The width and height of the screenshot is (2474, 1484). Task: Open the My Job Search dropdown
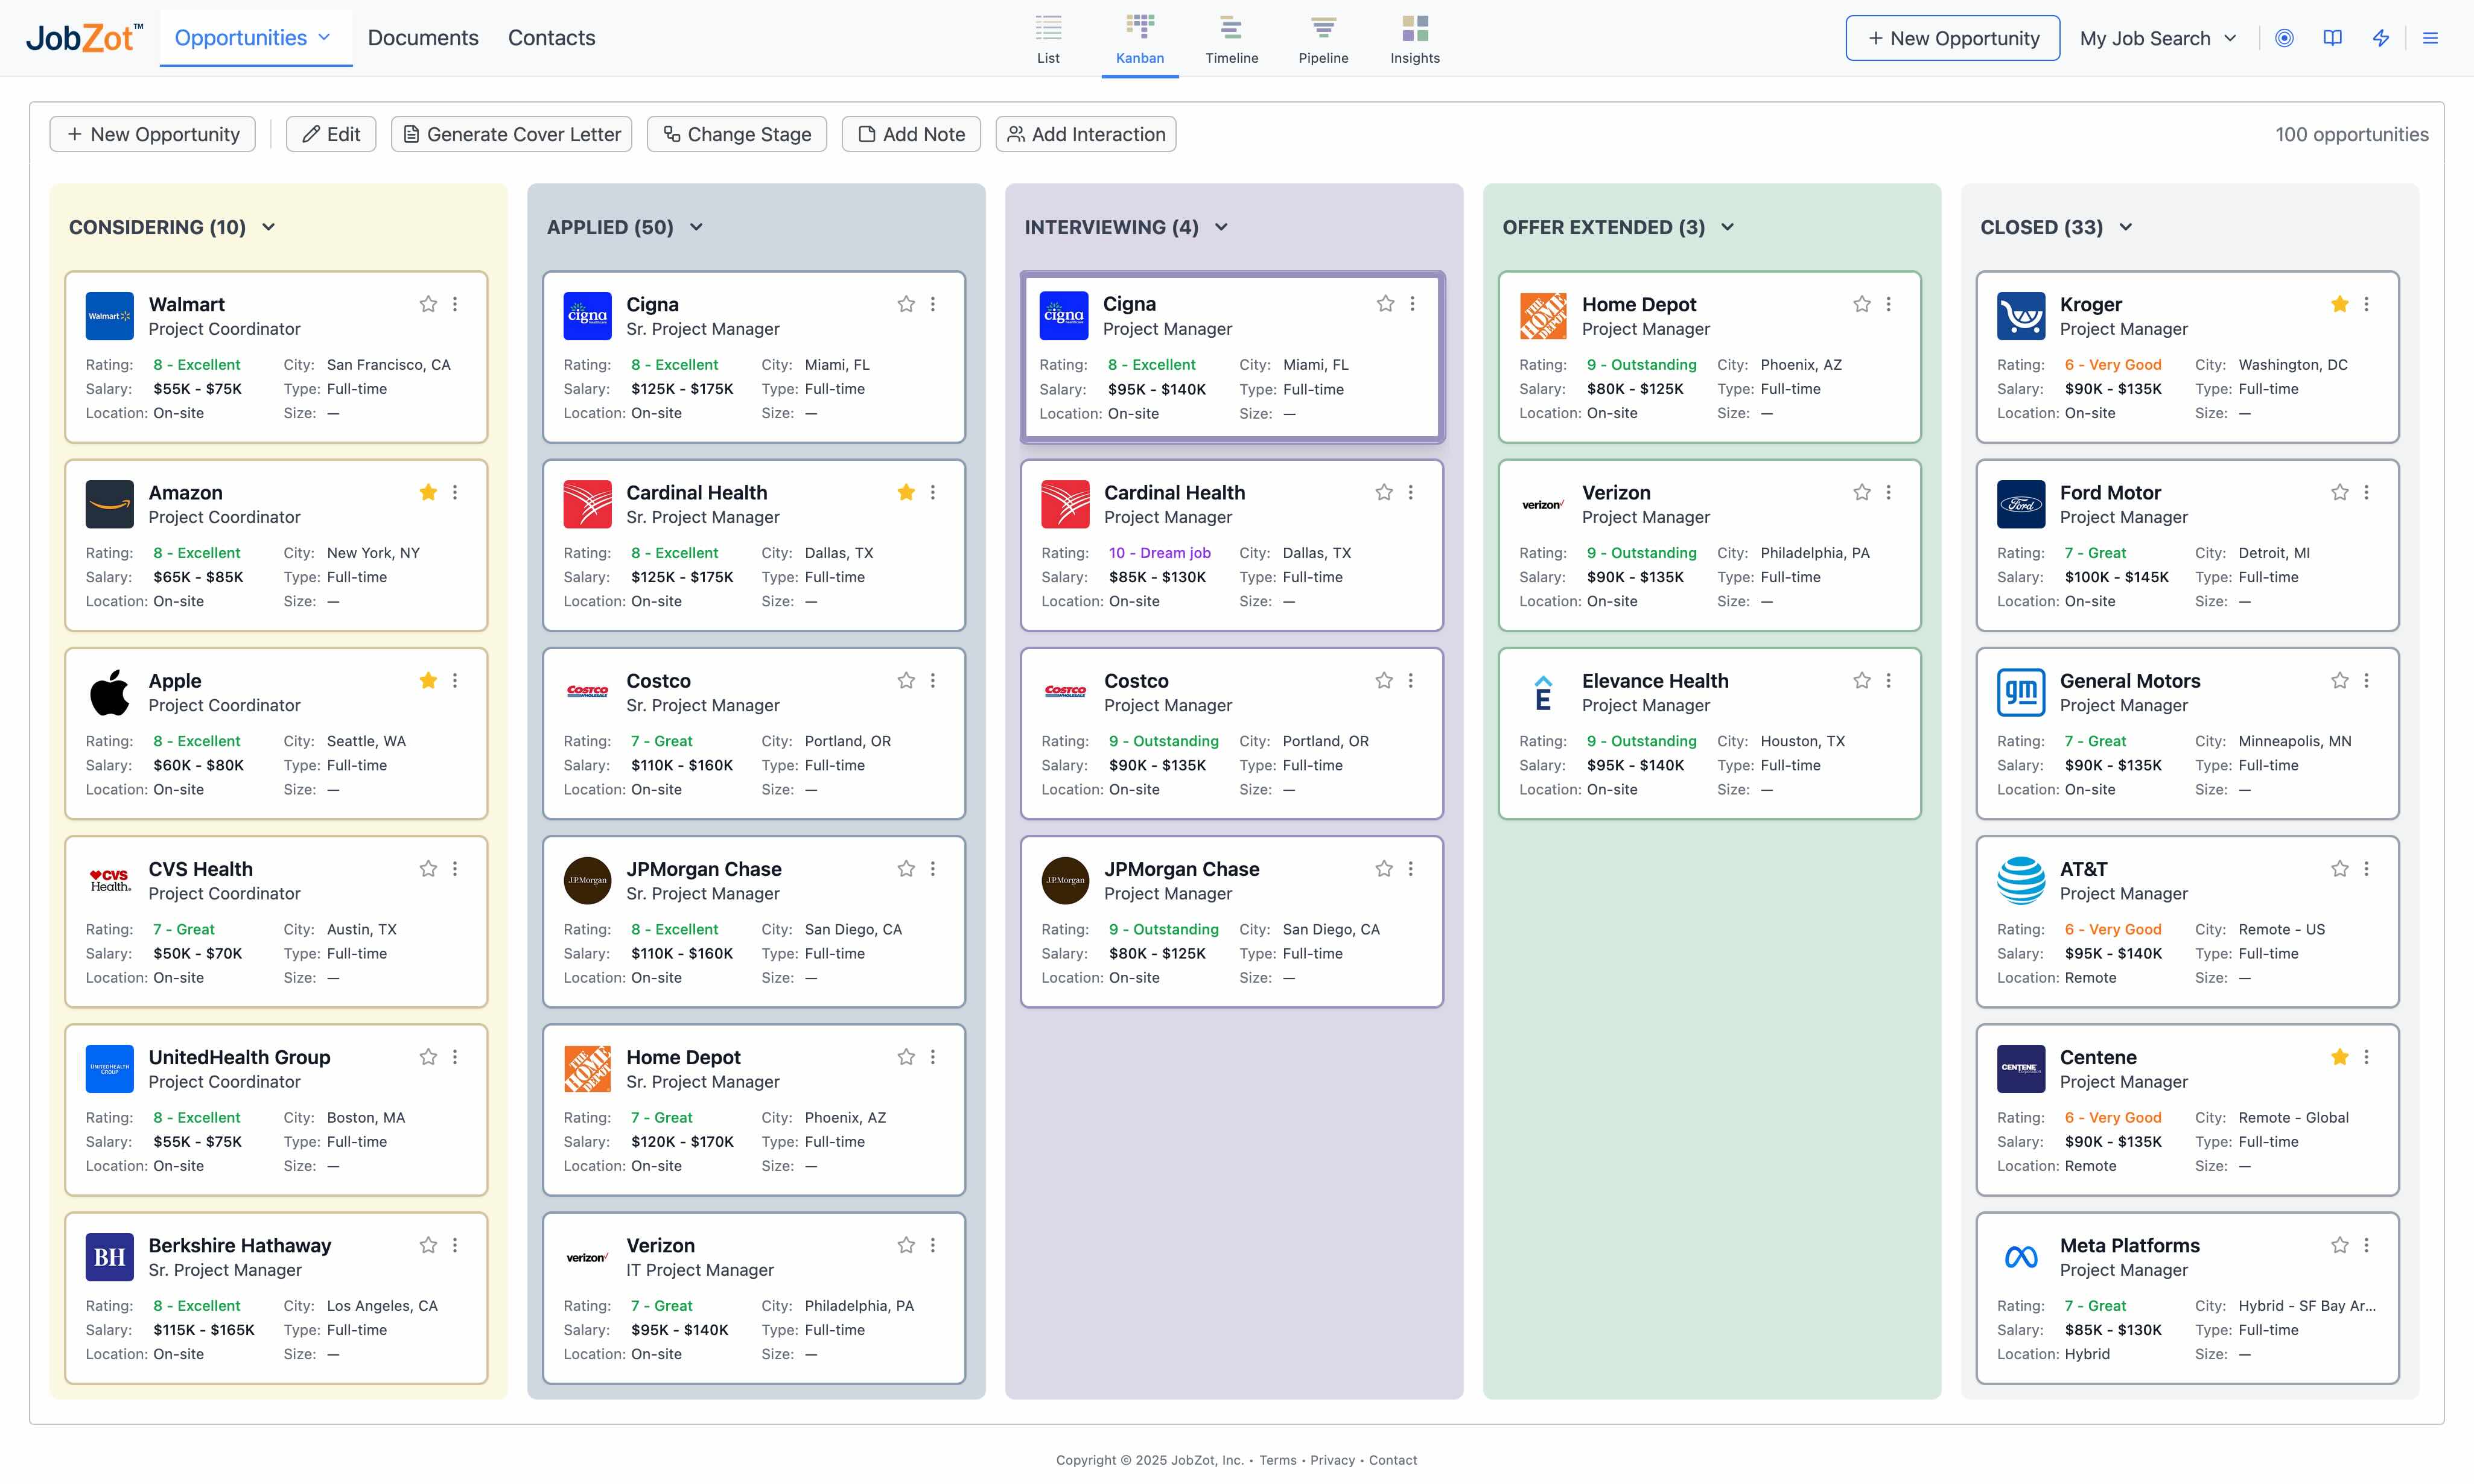click(2158, 38)
